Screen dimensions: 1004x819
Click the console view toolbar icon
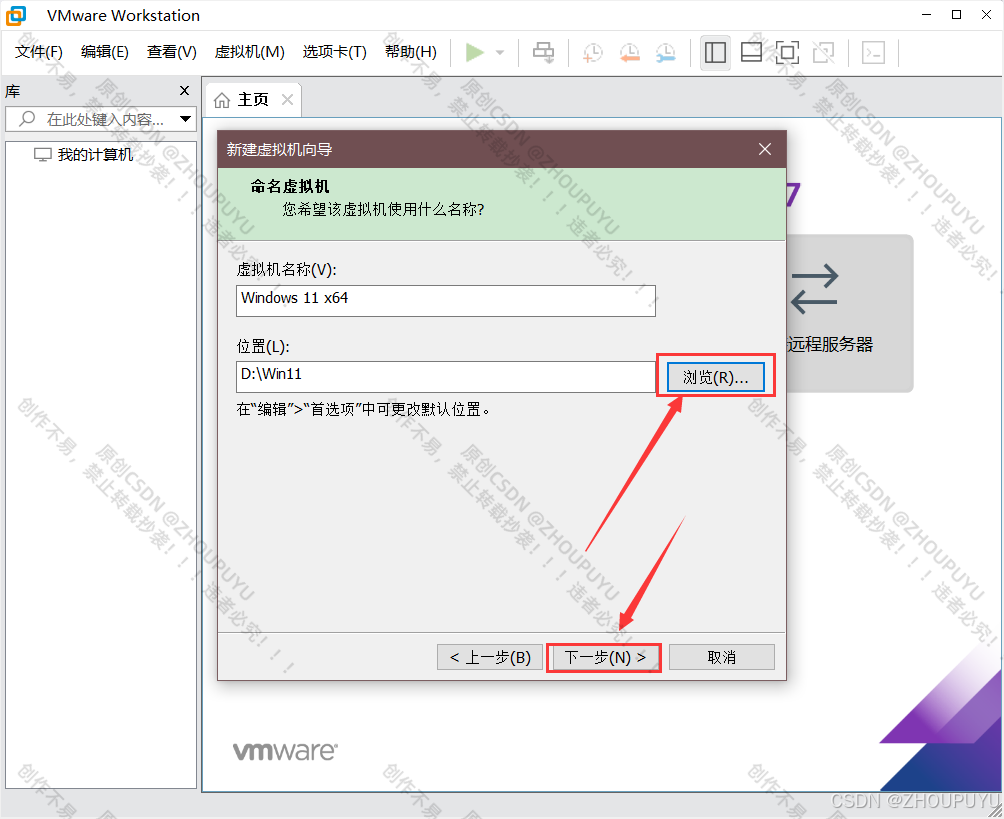(x=873, y=53)
